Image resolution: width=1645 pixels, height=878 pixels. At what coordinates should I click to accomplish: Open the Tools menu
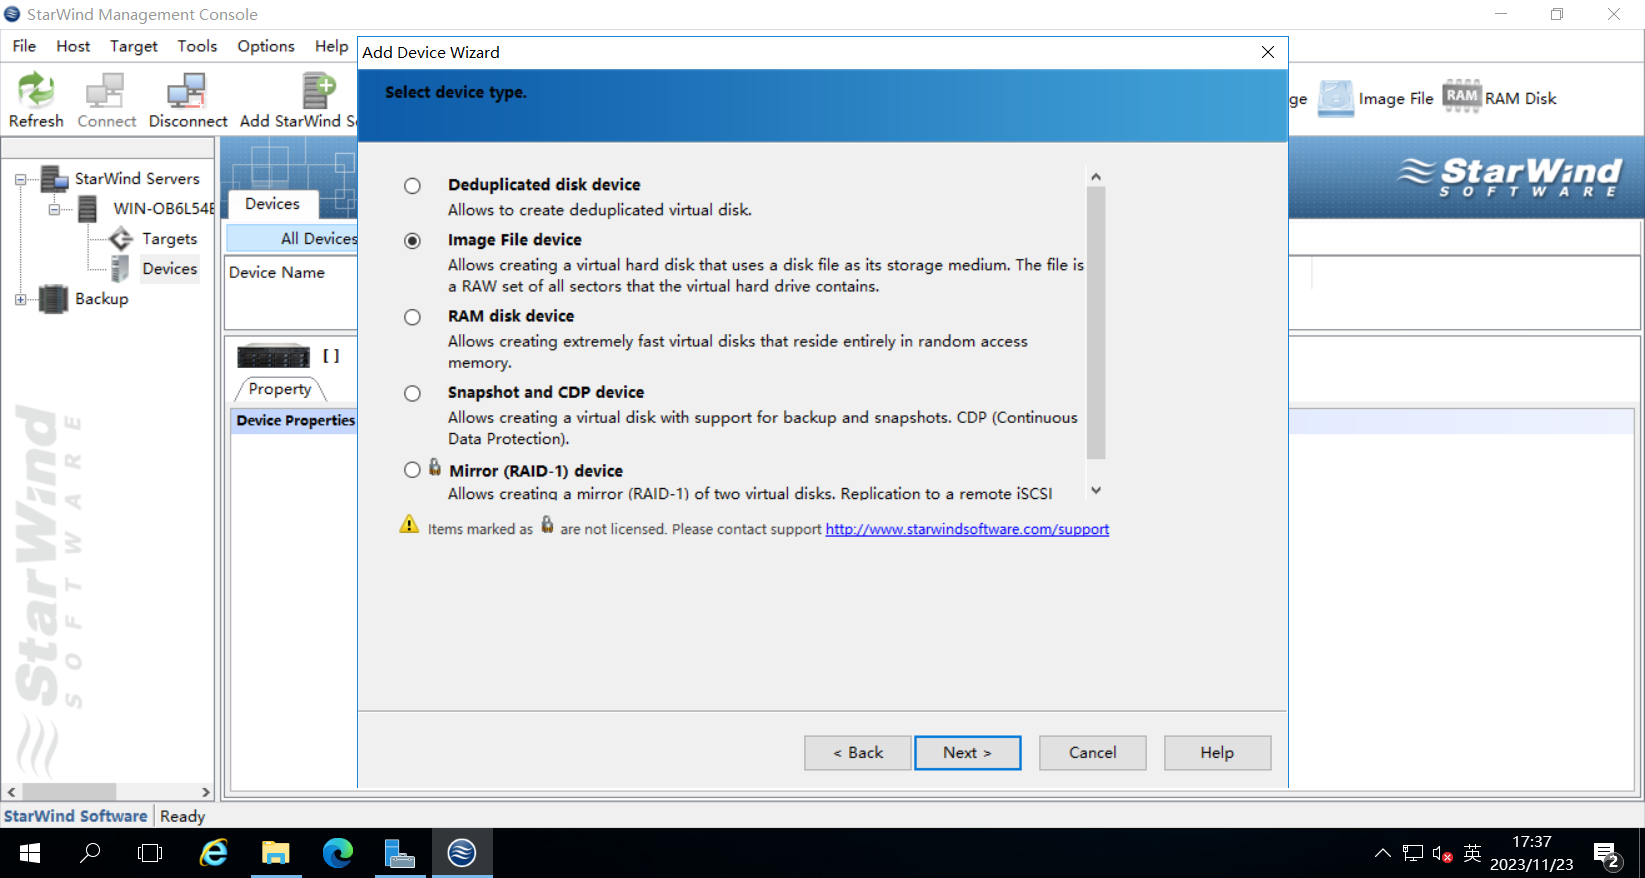pyautogui.click(x=197, y=46)
